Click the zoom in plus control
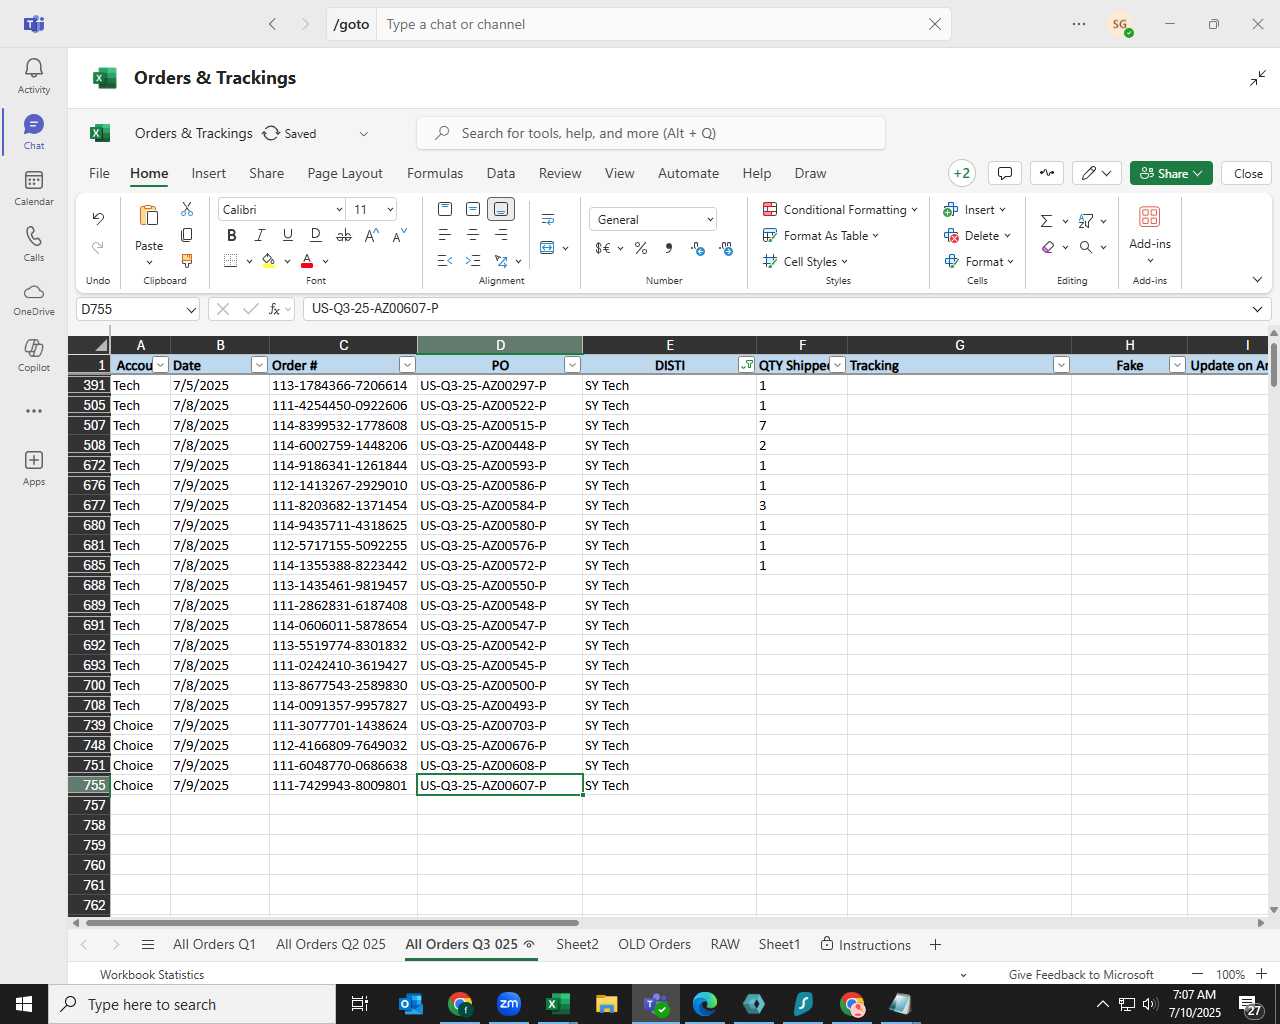The image size is (1280, 1024). (x=1261, y=974)
